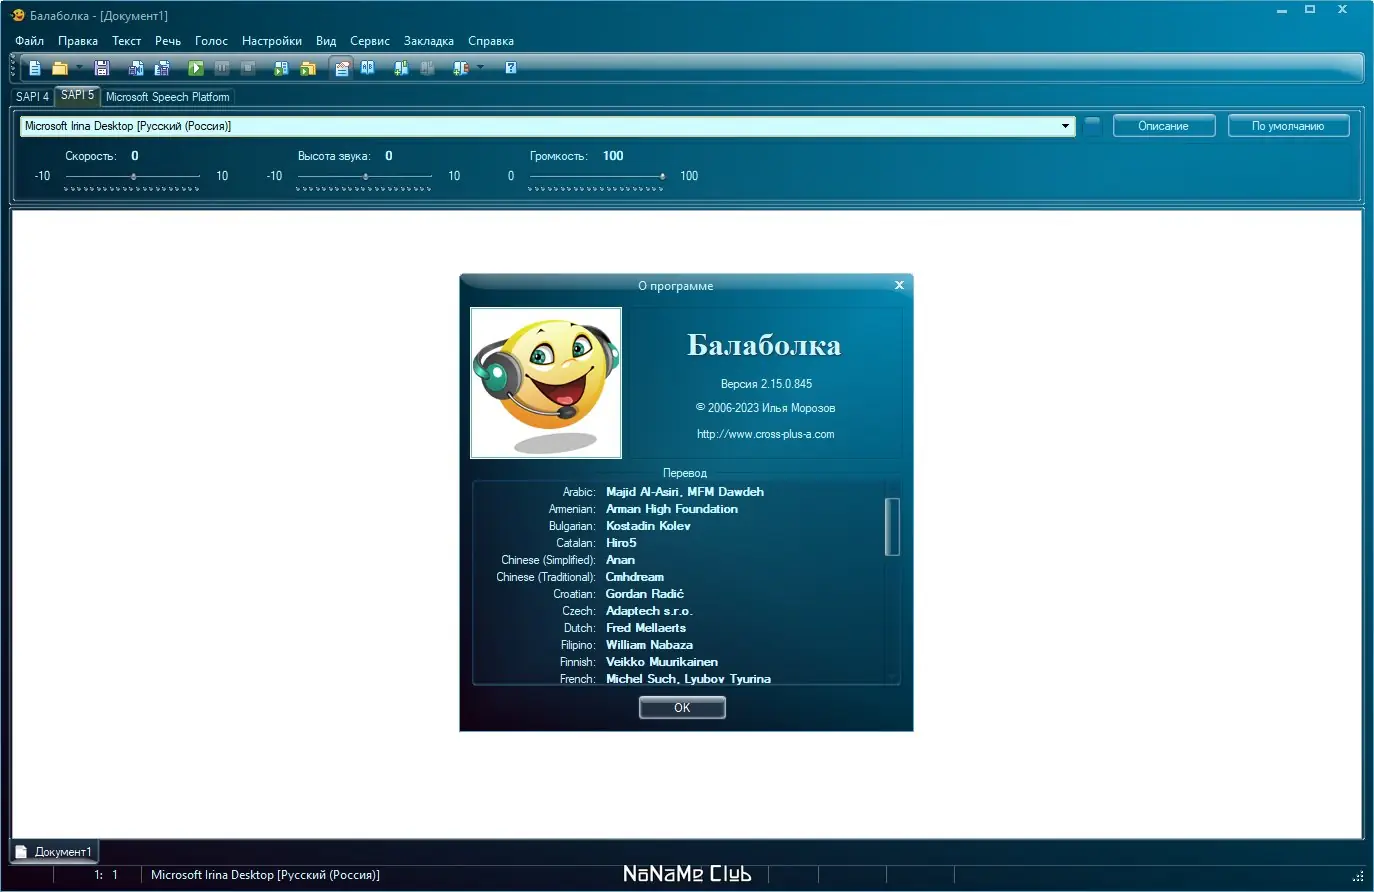Viewport: 1374px width, 892px height.
Task: Click the Описание button
Action: click(1164, 126)
